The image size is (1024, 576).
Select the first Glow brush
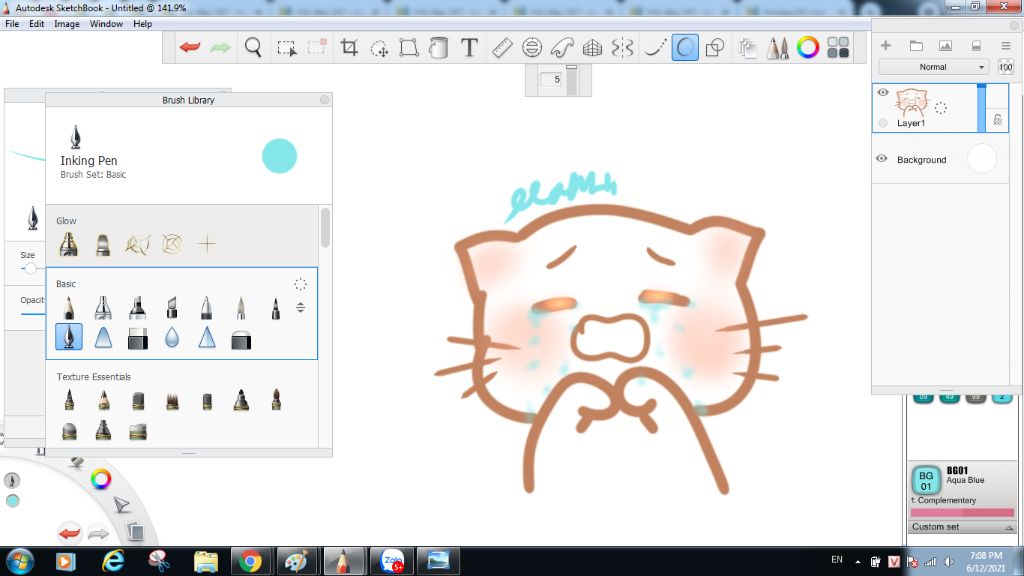coord(69,244)
